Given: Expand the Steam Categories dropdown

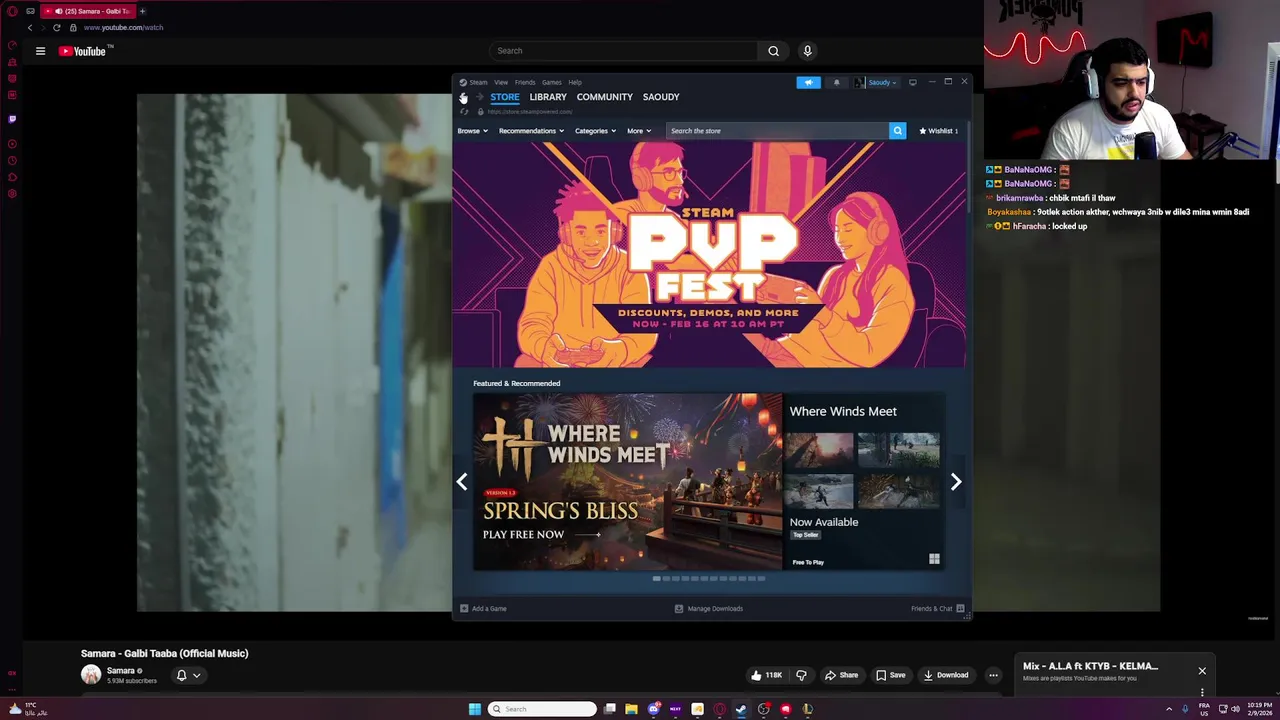Looking at the screenshot, I should pyautogui.click(x=596, y=131).
